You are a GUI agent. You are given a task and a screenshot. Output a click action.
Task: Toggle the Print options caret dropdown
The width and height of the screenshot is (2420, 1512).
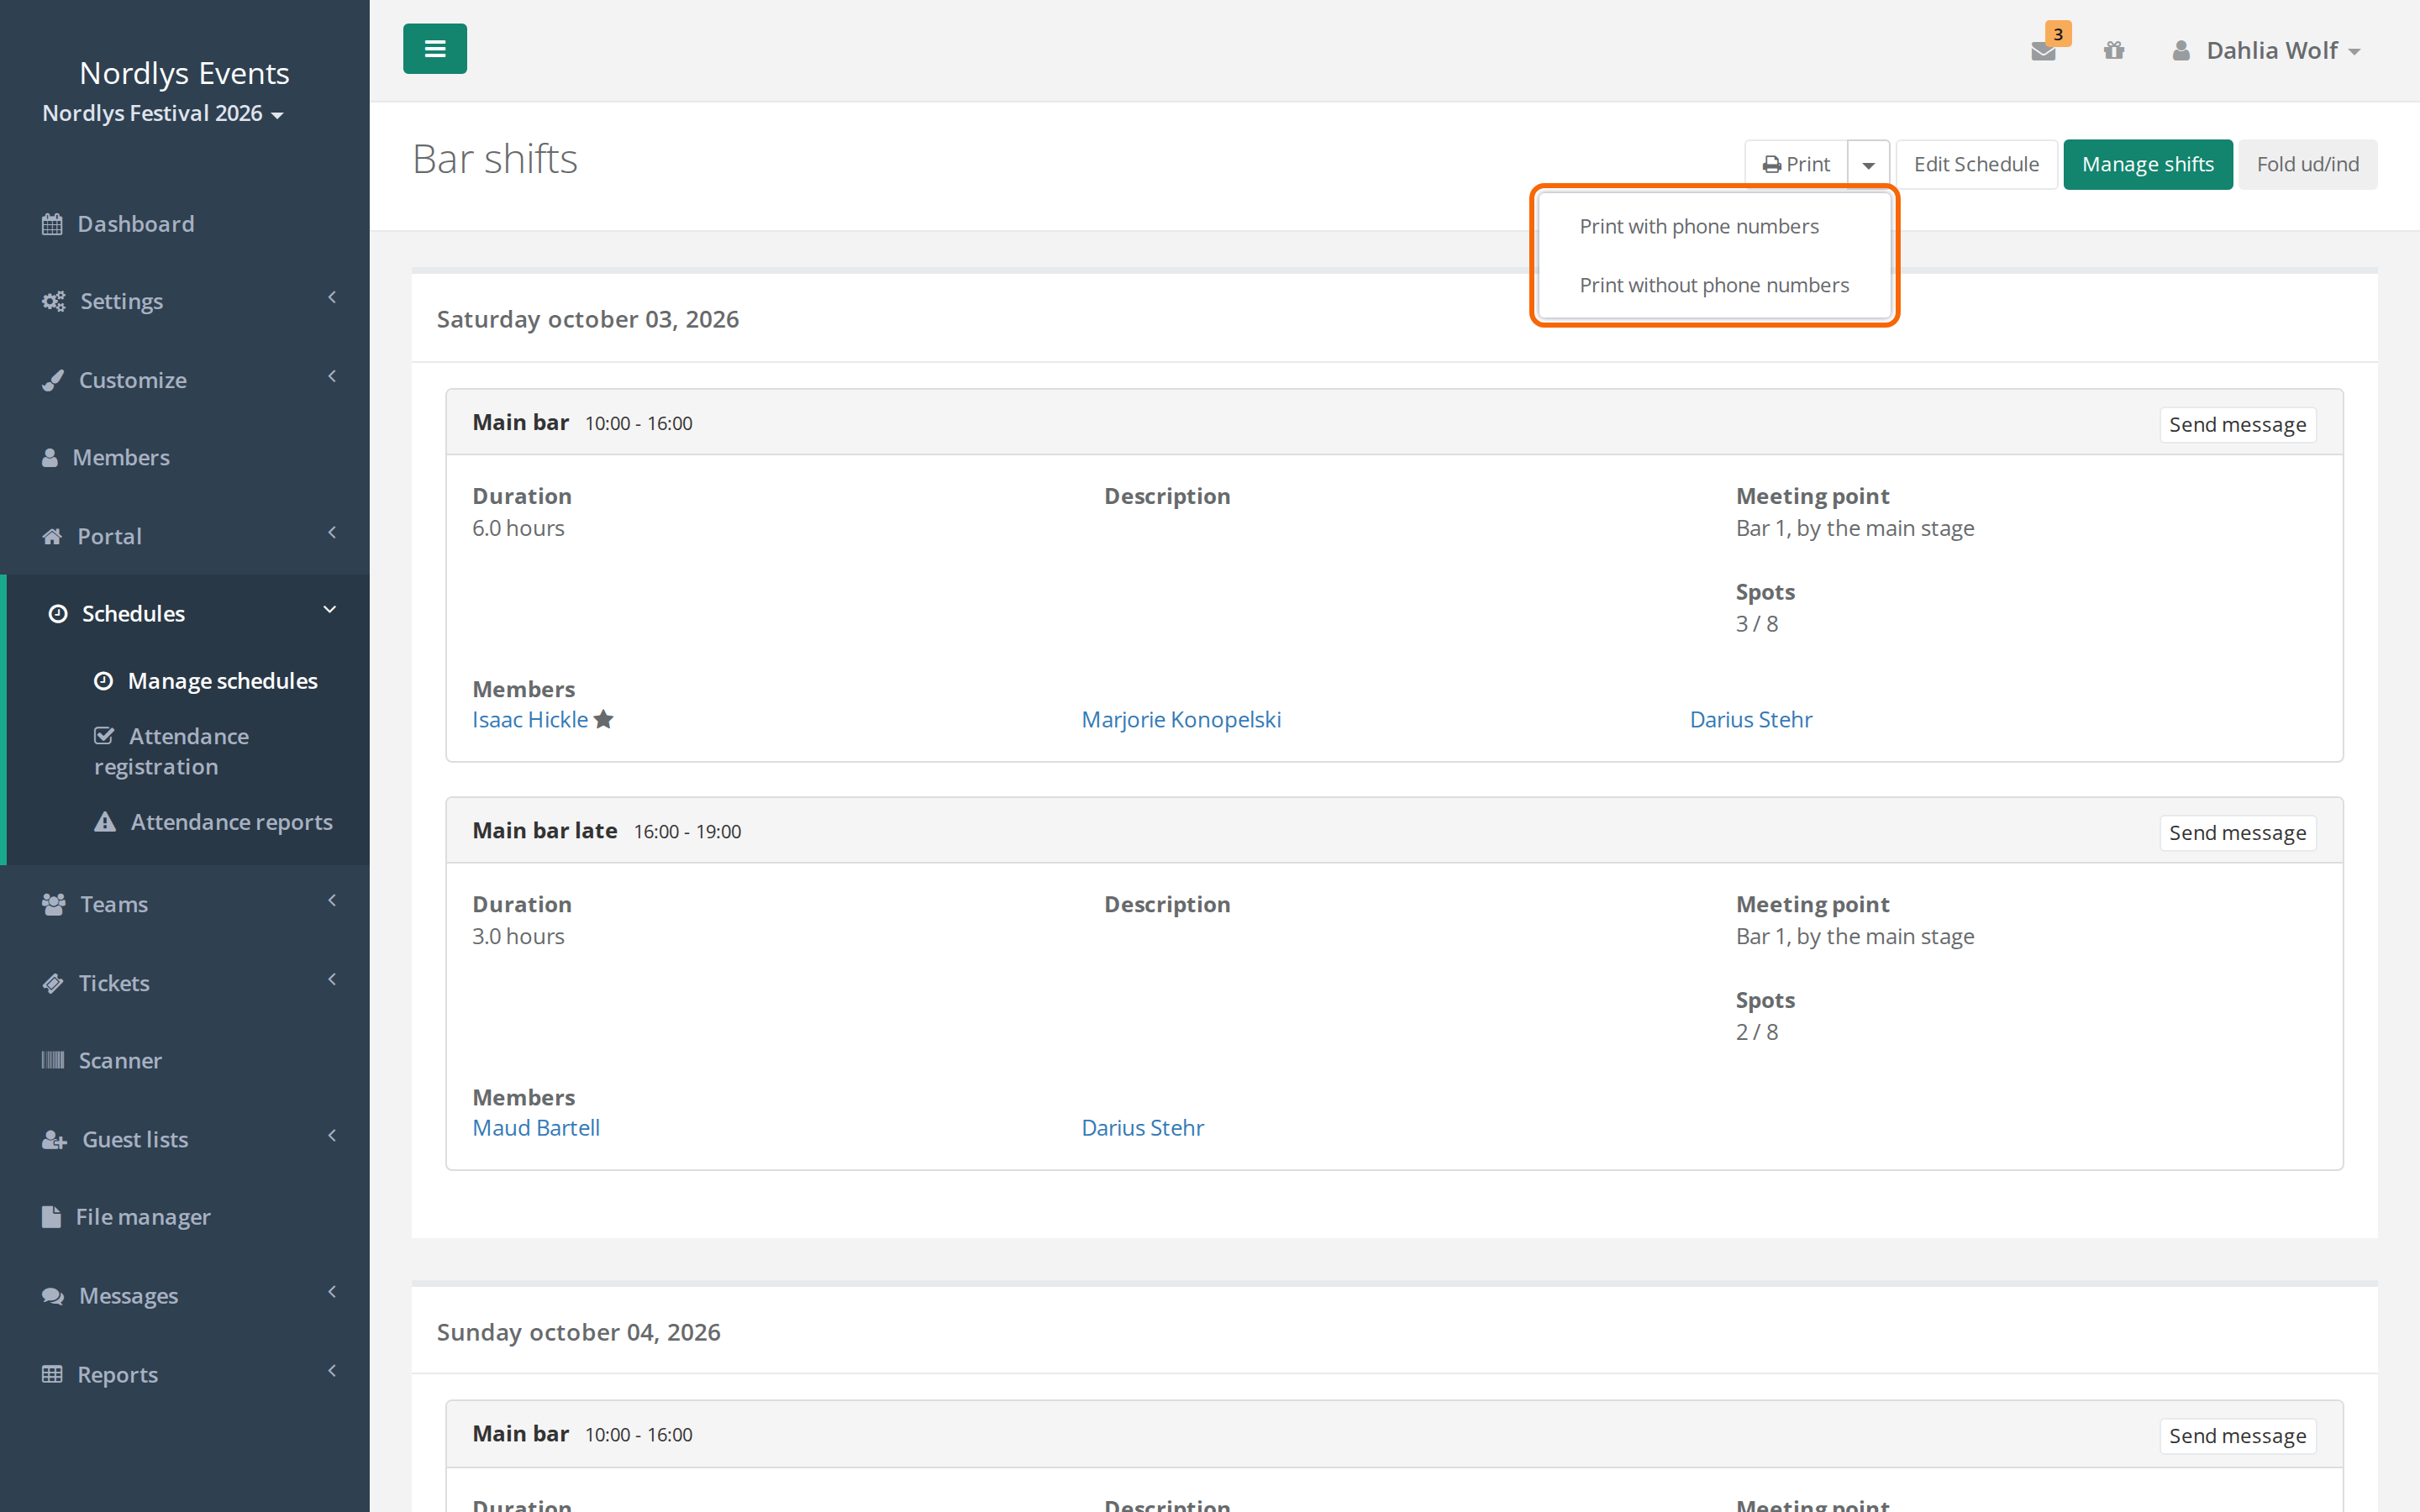click(1868, 164)
